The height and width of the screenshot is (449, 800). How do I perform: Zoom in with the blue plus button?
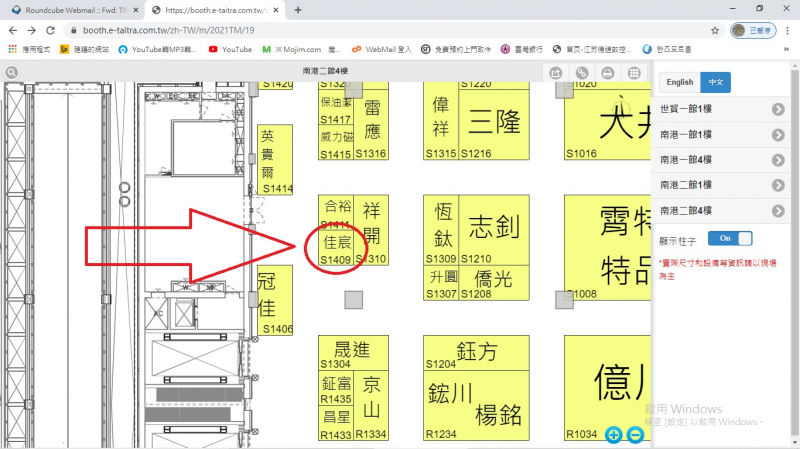pos(613,435)
